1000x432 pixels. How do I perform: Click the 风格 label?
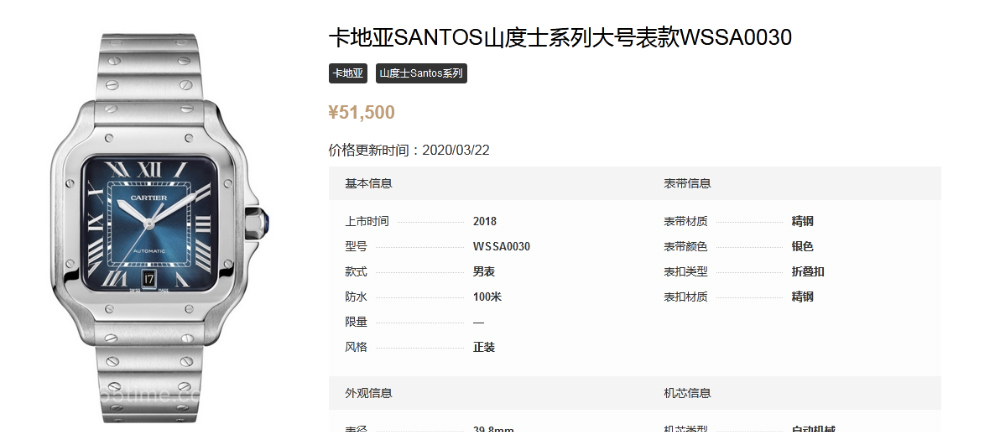356,347
